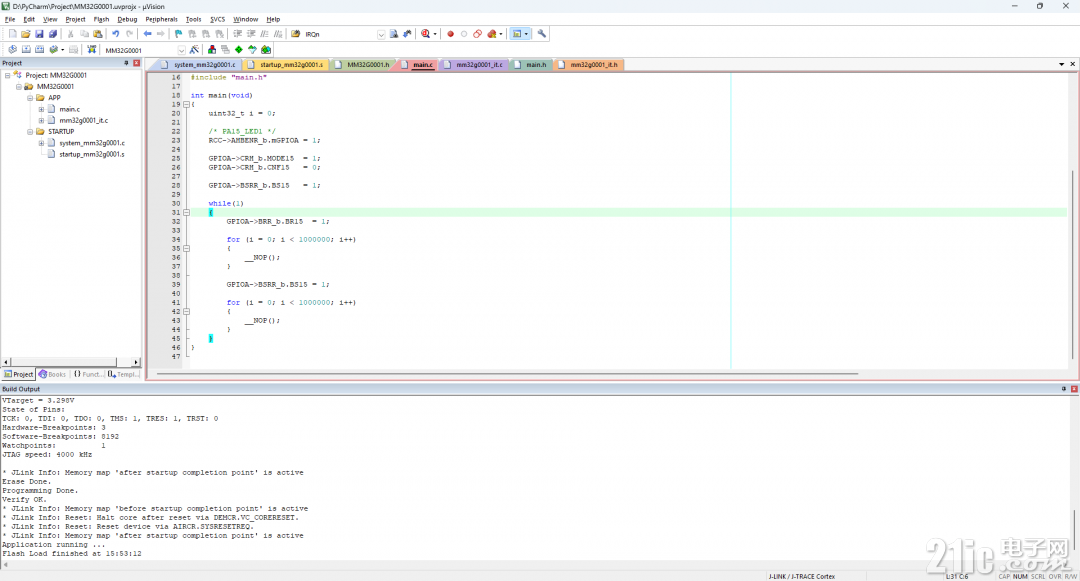Open the Batch Build toolbar icon
1080x581 pixels.
[53, 50]
